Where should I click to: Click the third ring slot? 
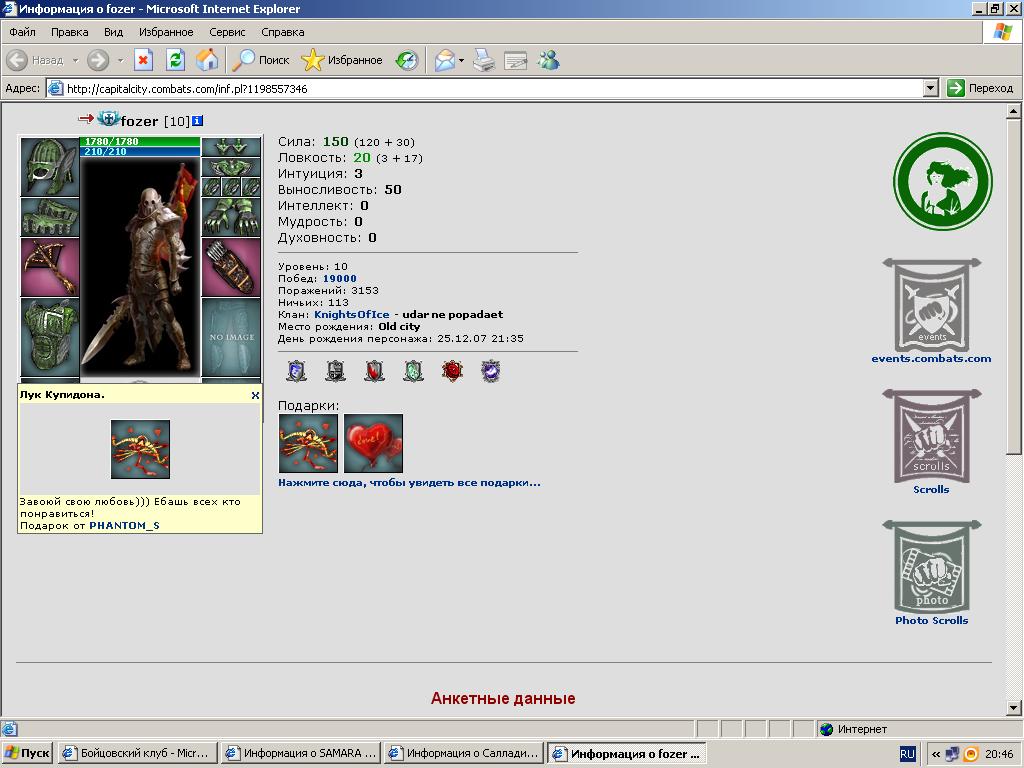coord(251,187)
